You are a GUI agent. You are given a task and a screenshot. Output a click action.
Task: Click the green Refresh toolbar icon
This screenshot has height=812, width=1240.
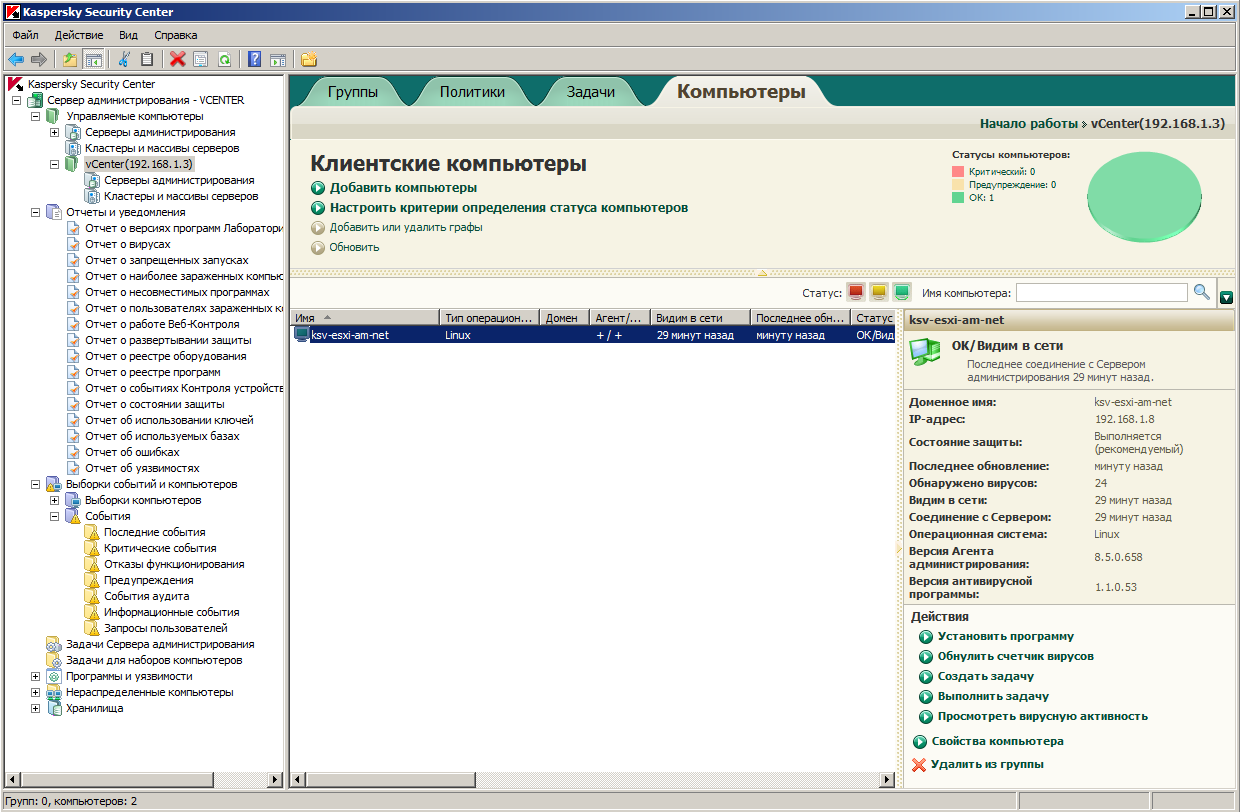click(224, 60)
